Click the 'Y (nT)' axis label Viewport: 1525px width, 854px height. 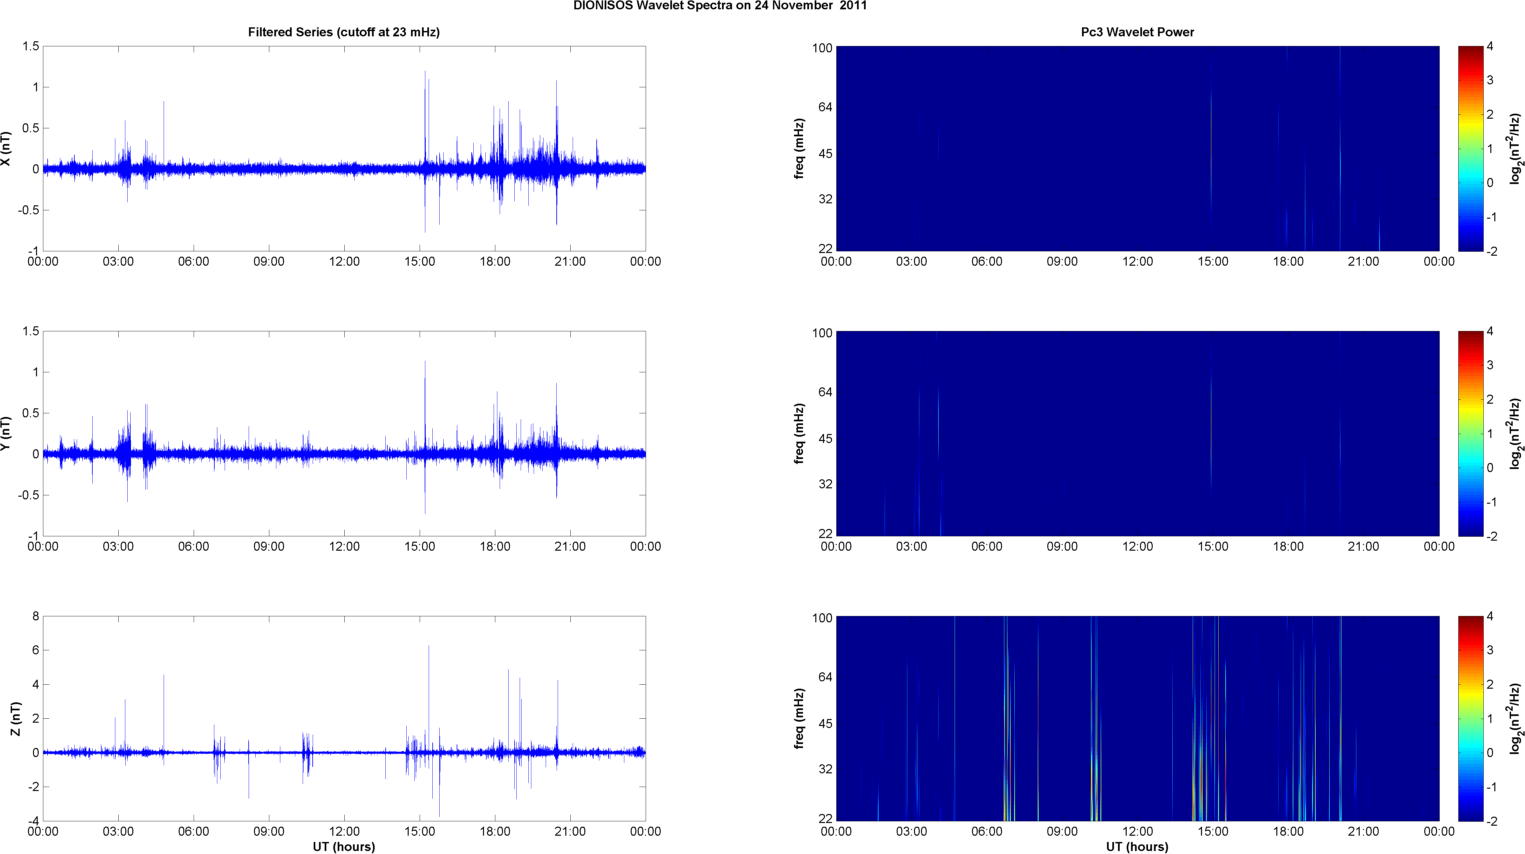pyautogui.click(x=6, y=434)
